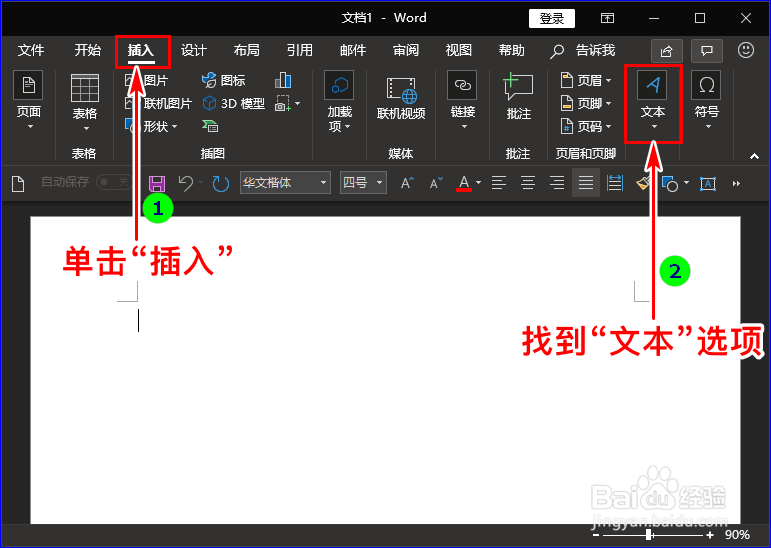771x548 pixels.
Task: Align text right
Action: point(557,183)
